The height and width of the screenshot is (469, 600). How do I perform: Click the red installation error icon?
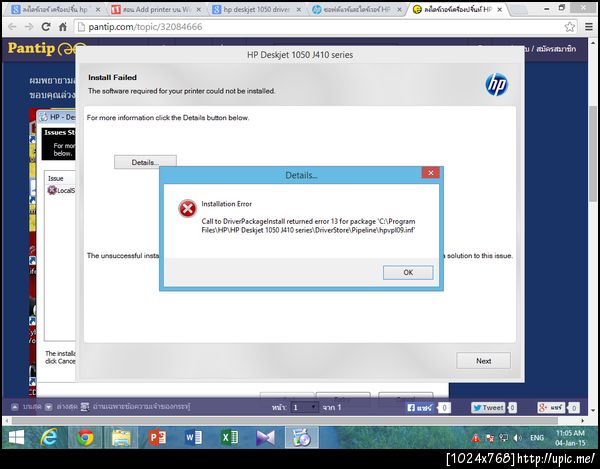(x=188, y=208)
